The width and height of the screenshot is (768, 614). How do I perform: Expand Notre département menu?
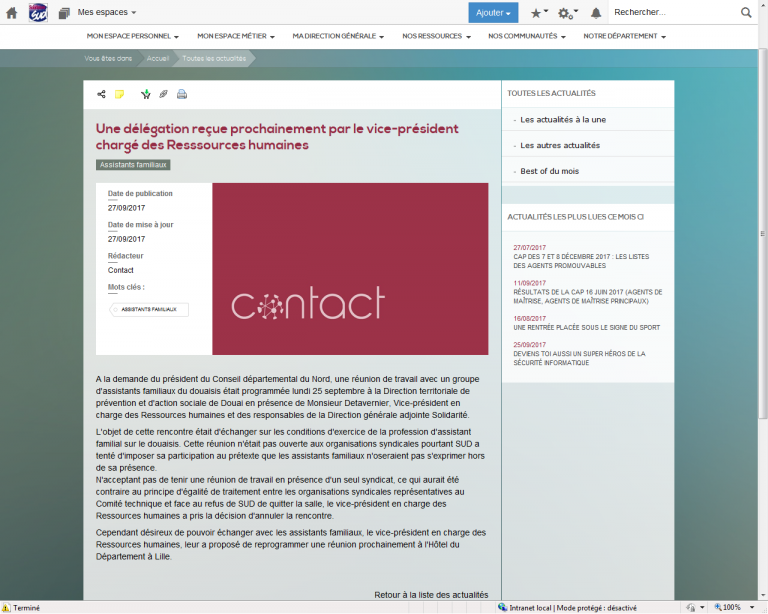click(x=624, y=36)
